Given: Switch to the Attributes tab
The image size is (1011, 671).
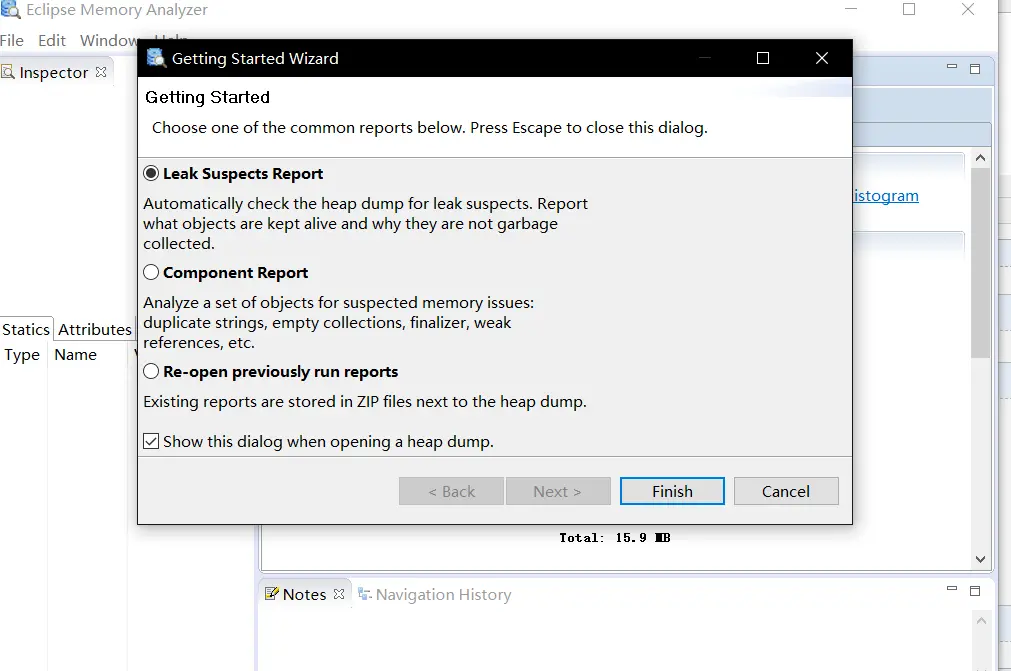Looking at the screenshot, I should point(95,329).
